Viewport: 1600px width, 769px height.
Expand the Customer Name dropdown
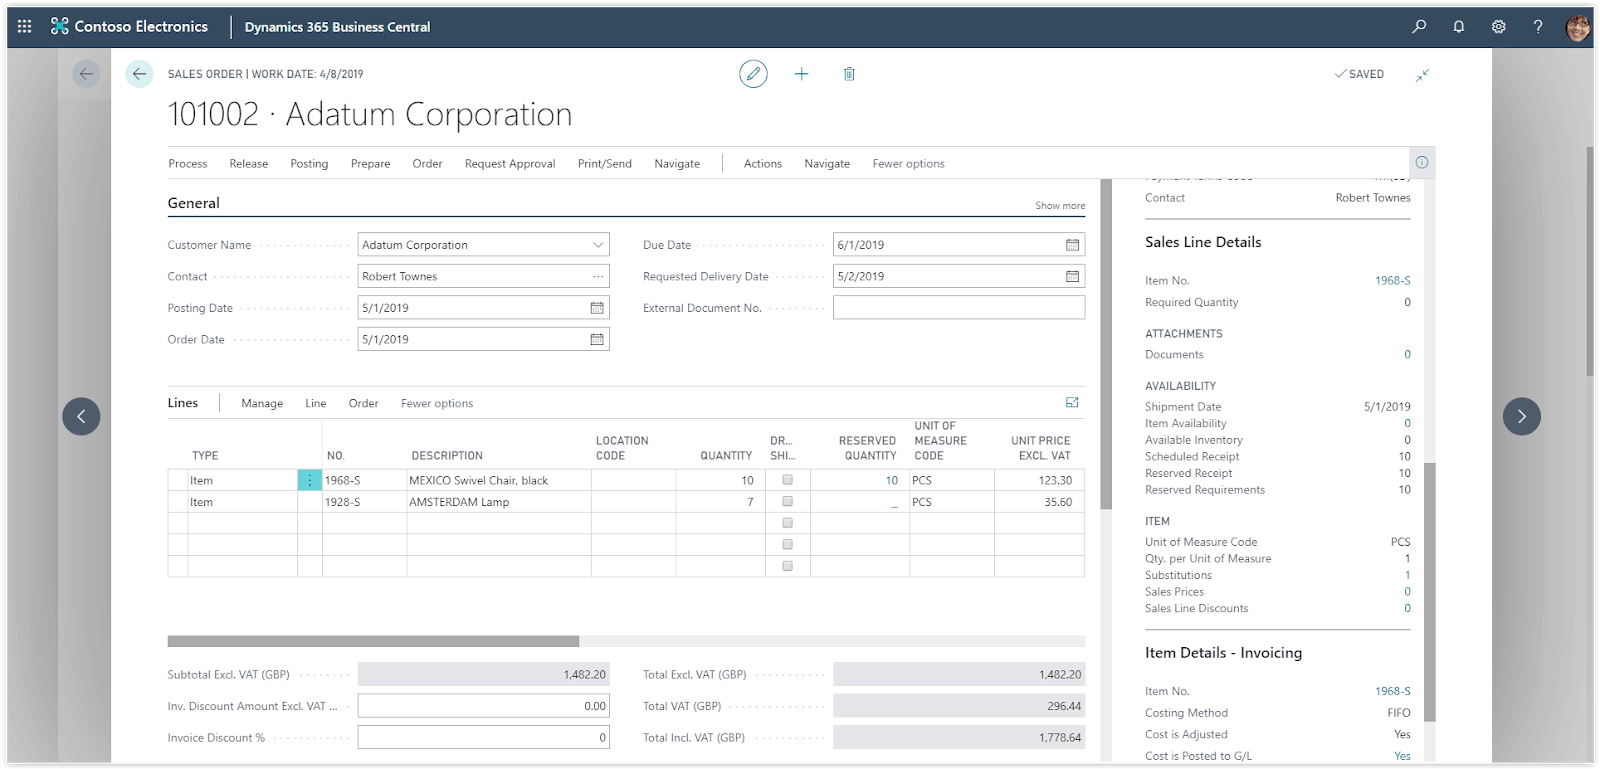pos(597,245)
